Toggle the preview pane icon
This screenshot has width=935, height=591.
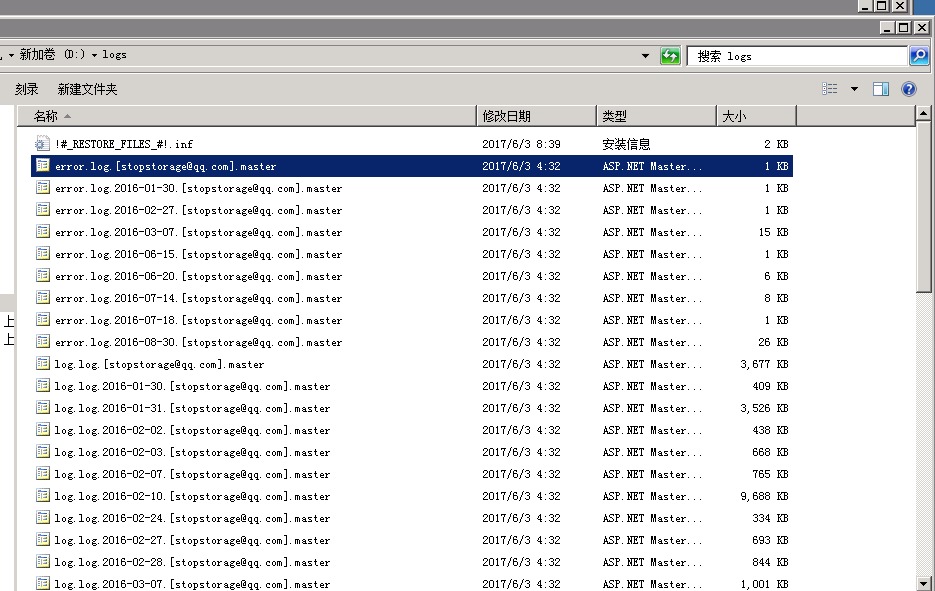881,89
